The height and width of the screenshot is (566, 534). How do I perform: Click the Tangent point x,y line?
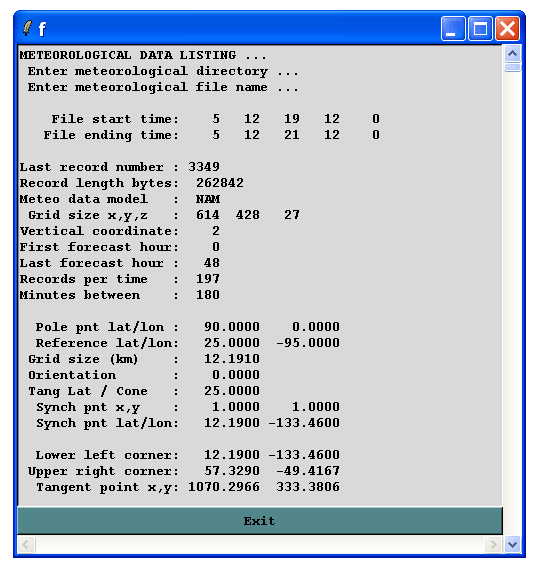point(188,487)
